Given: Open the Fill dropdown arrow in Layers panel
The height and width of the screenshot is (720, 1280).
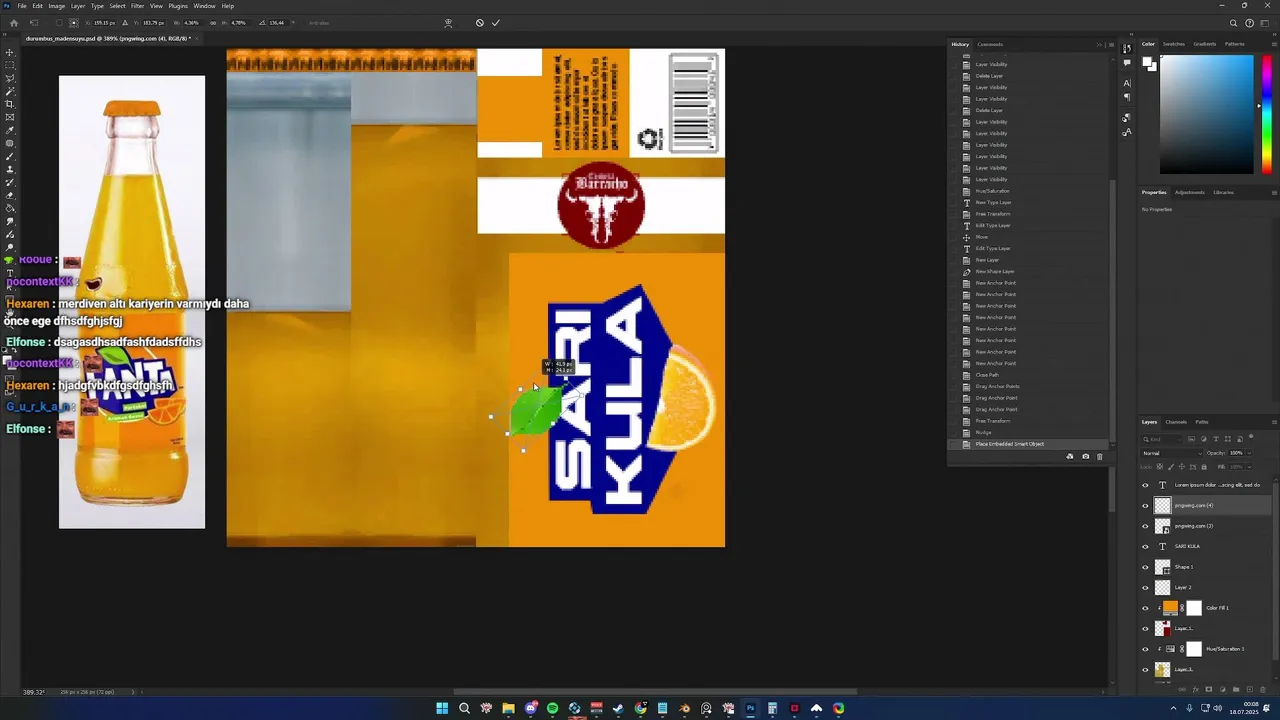Looking at the screenshot, I should click(1251, 467).
